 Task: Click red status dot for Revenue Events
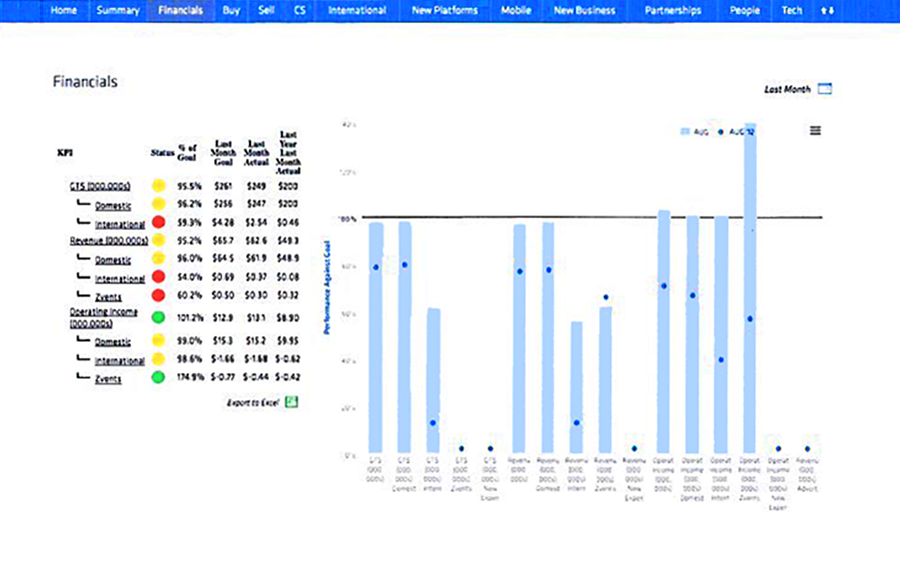tap(158, 296)
